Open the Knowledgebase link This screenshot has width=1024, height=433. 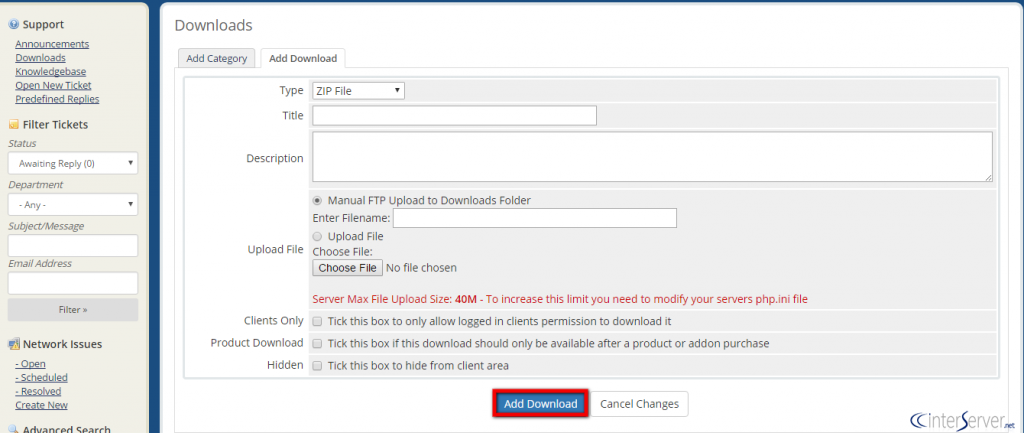(x=51, y=71)
